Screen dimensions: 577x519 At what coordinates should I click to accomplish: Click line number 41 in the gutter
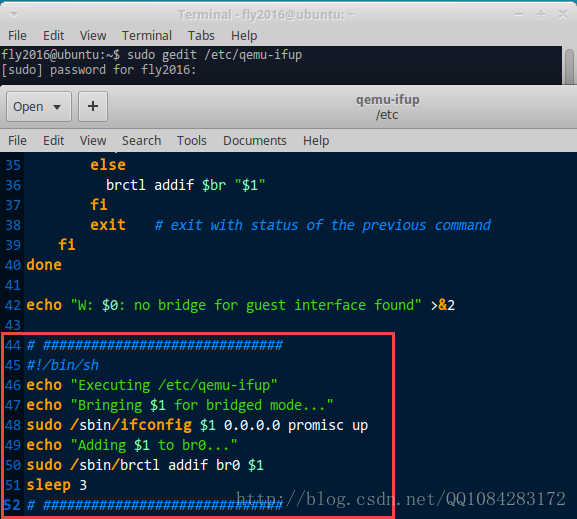click(13, 285)
